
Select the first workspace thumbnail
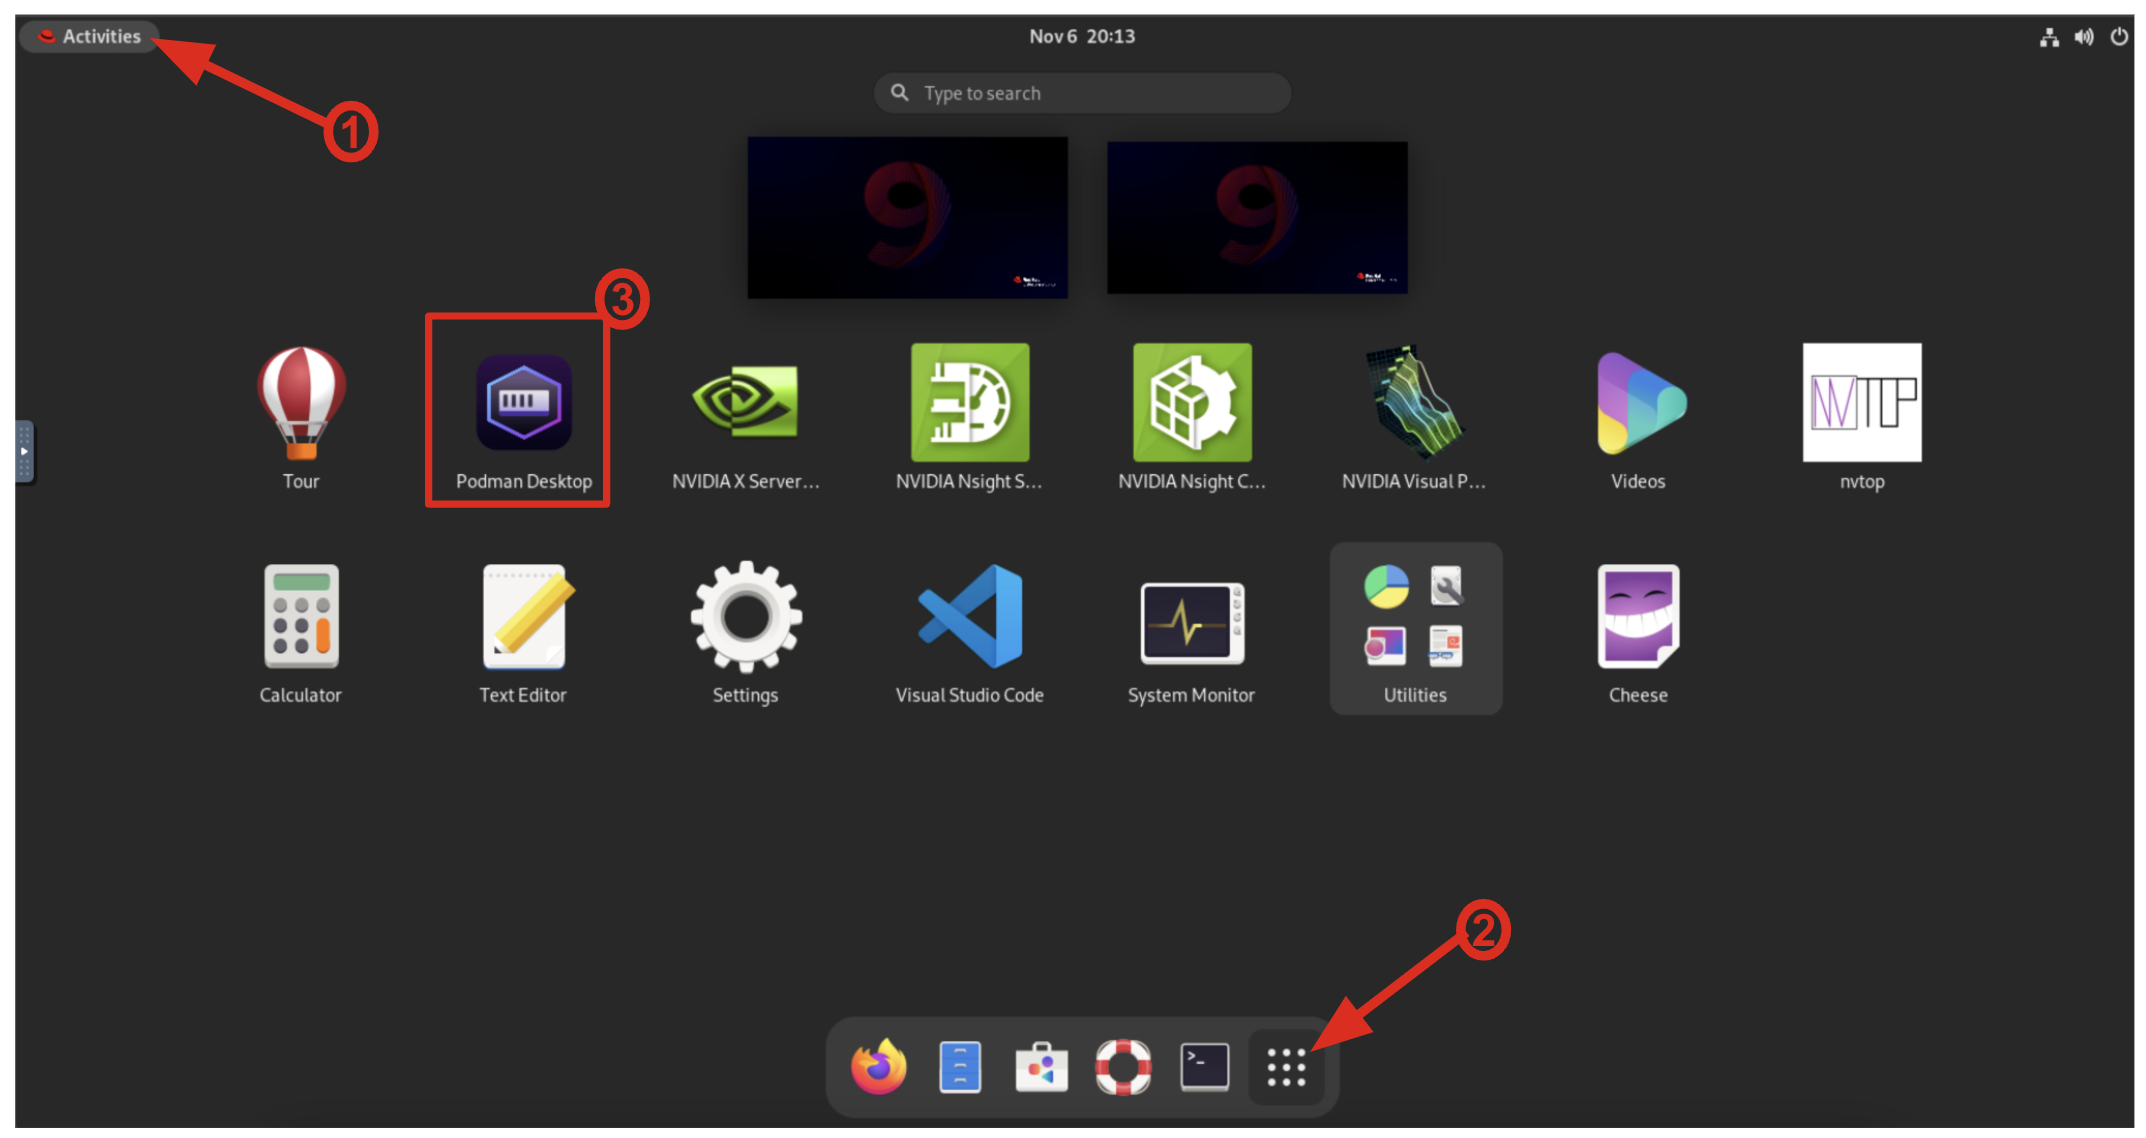(x=907, y=217)
